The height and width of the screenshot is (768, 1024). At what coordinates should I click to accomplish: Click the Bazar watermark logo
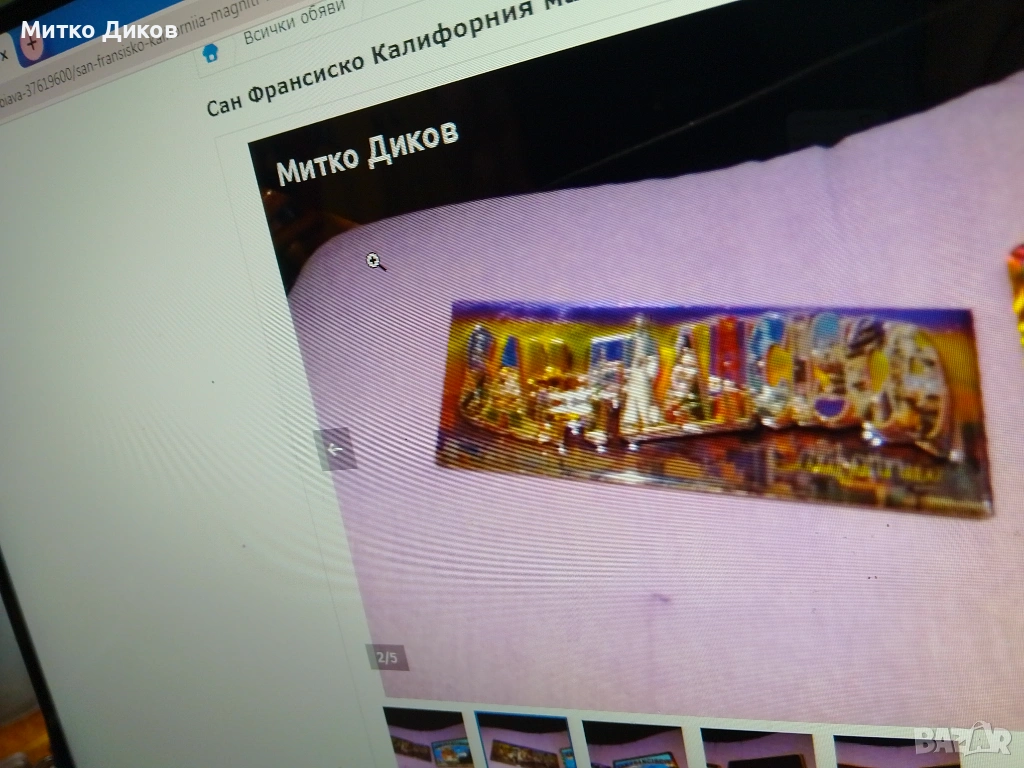[x=962, y=739]
